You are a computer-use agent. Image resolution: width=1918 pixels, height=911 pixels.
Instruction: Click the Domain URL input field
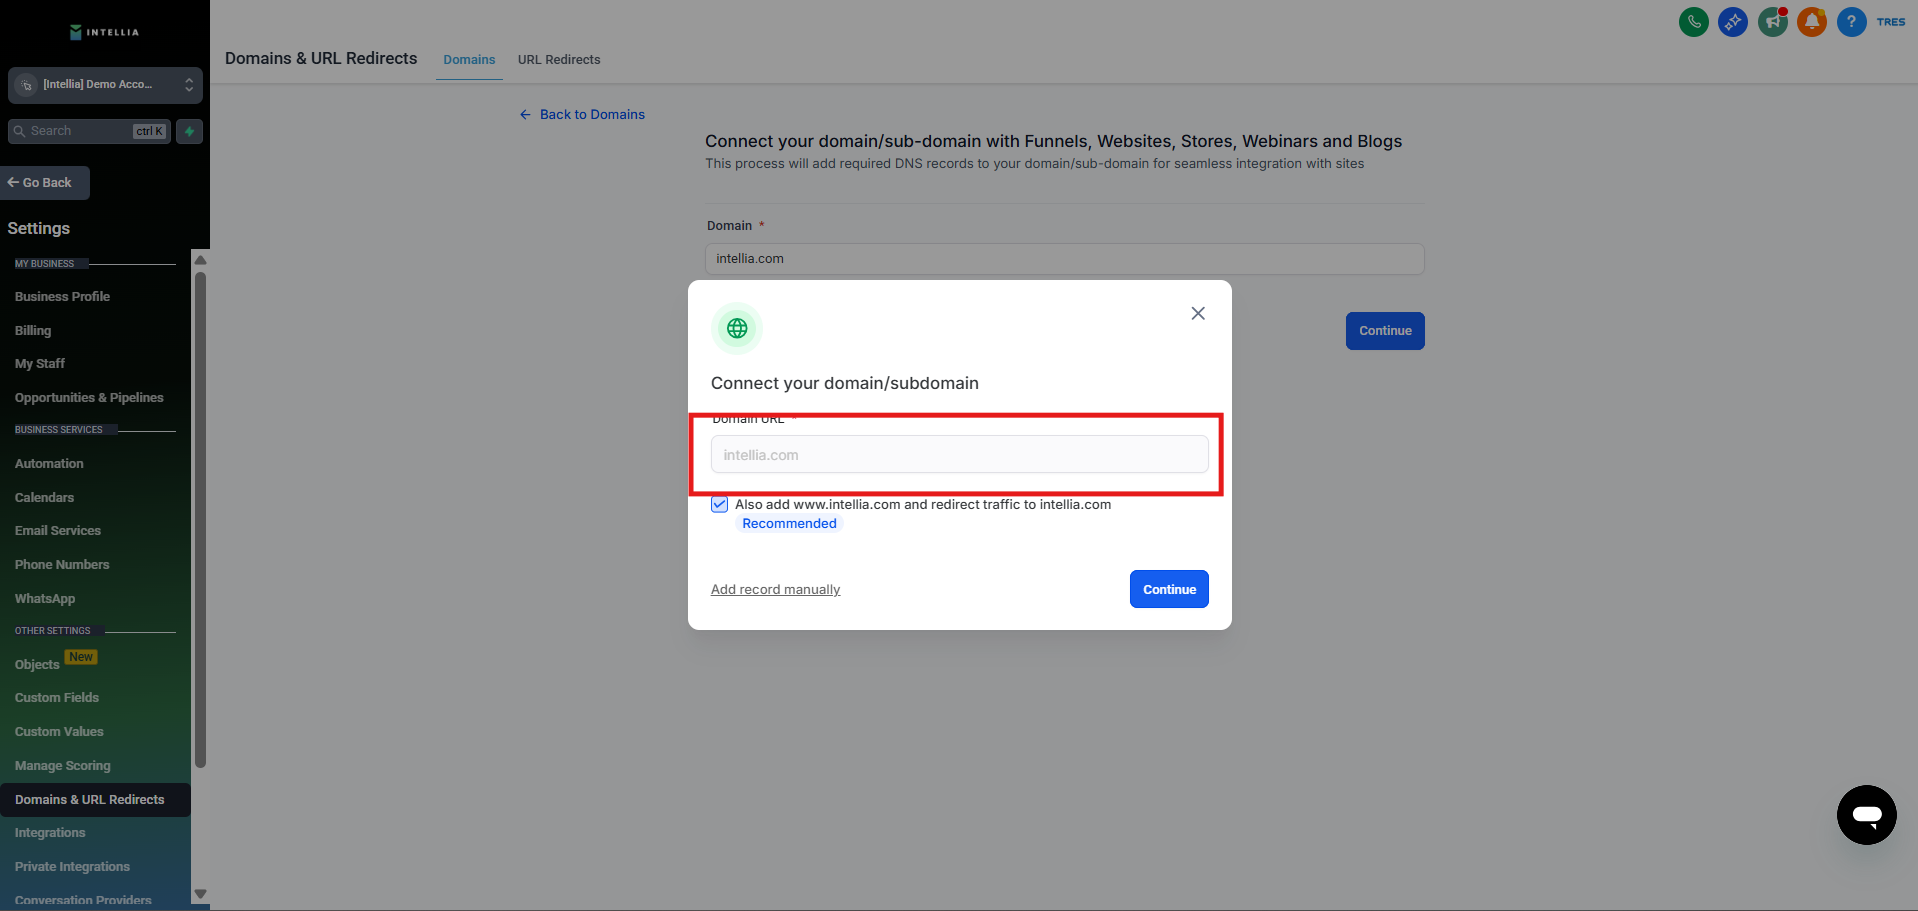point(959,455)
